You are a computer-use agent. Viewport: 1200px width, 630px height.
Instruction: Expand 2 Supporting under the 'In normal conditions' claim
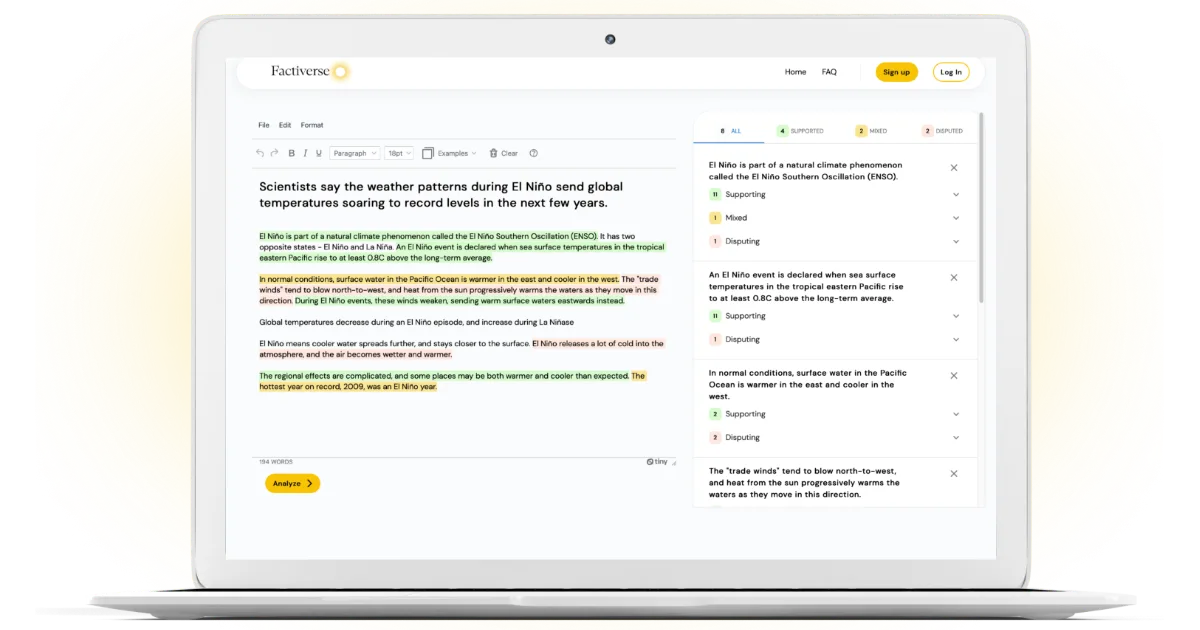pos(834,414)
